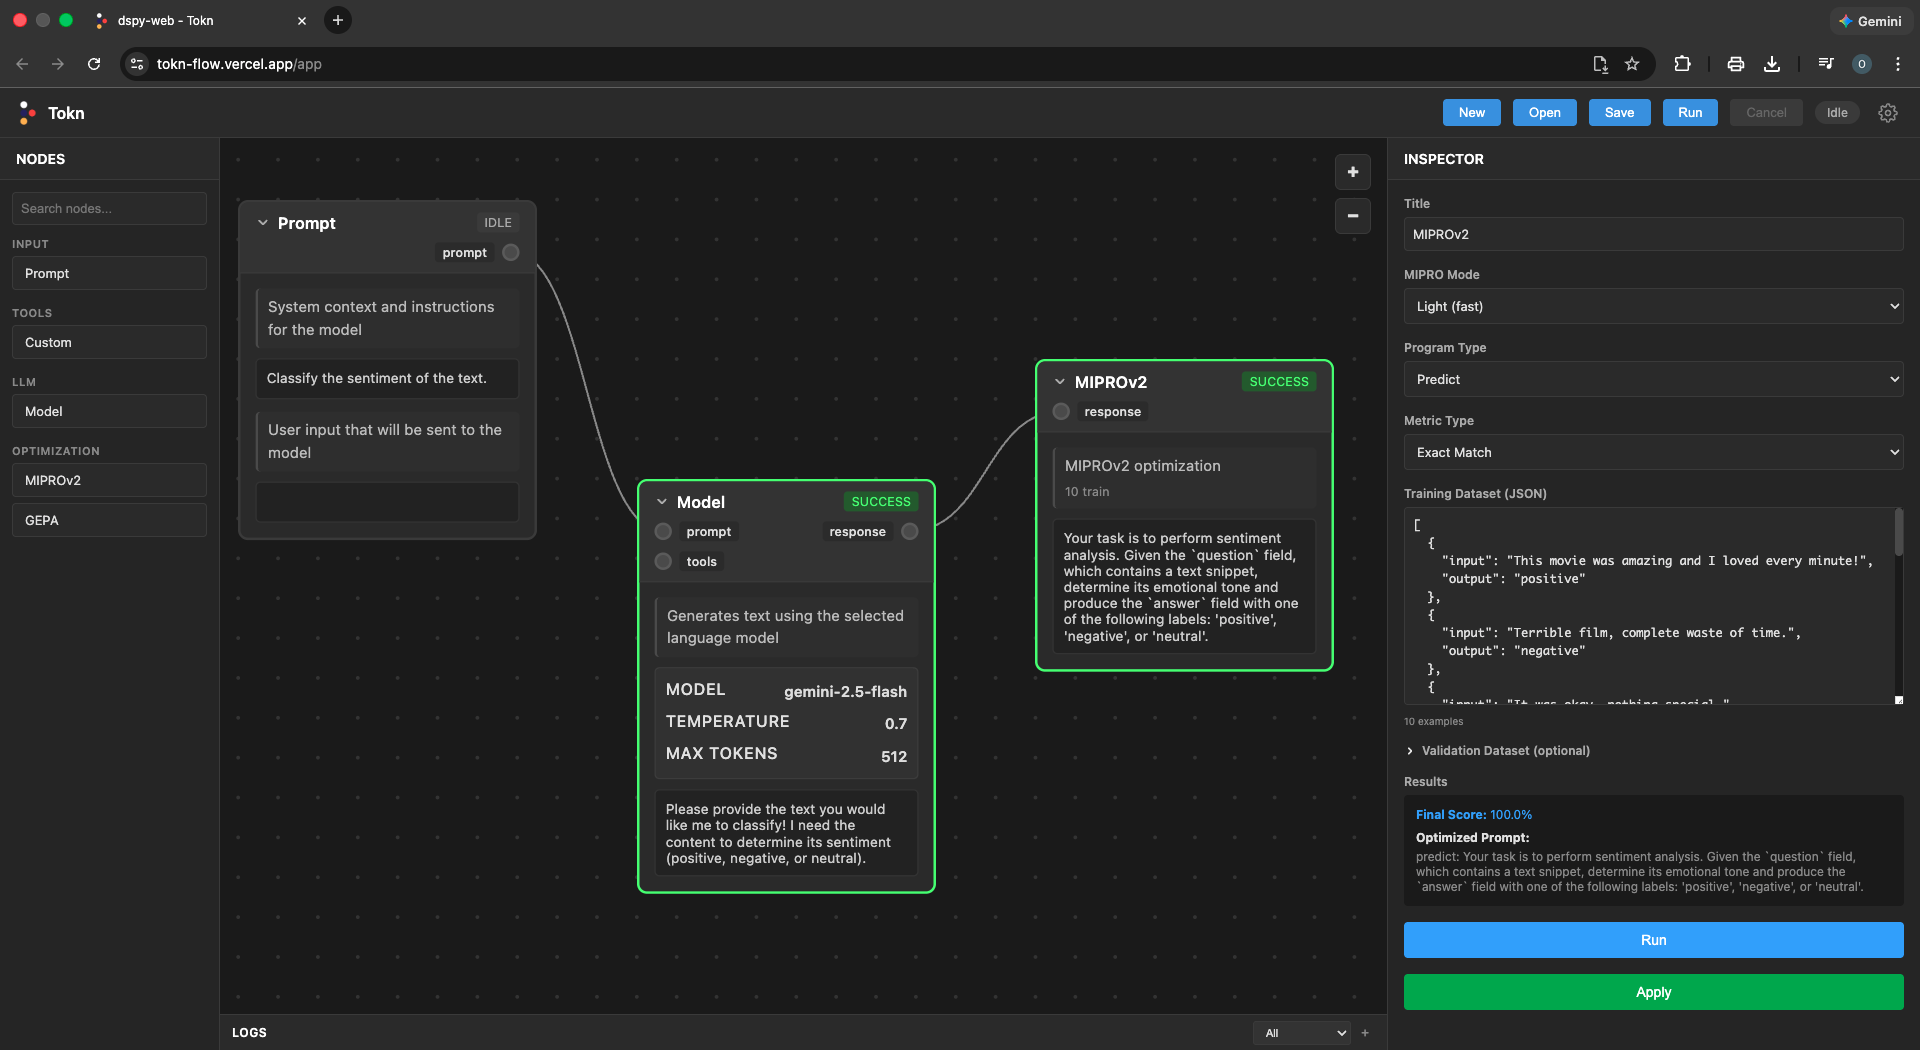1920x1050 pixels.
Task: Open the log level filter dropdown in Logs
Action: point(1301,1032)
